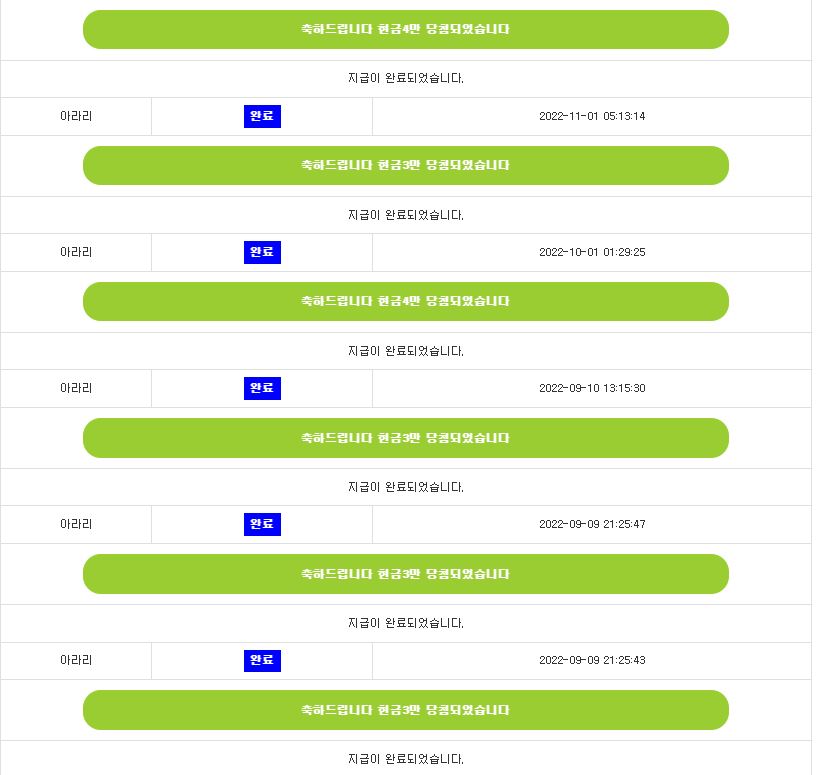Click the timestamp 2022-09-09 21:25:47

click(x=592, y=524)
